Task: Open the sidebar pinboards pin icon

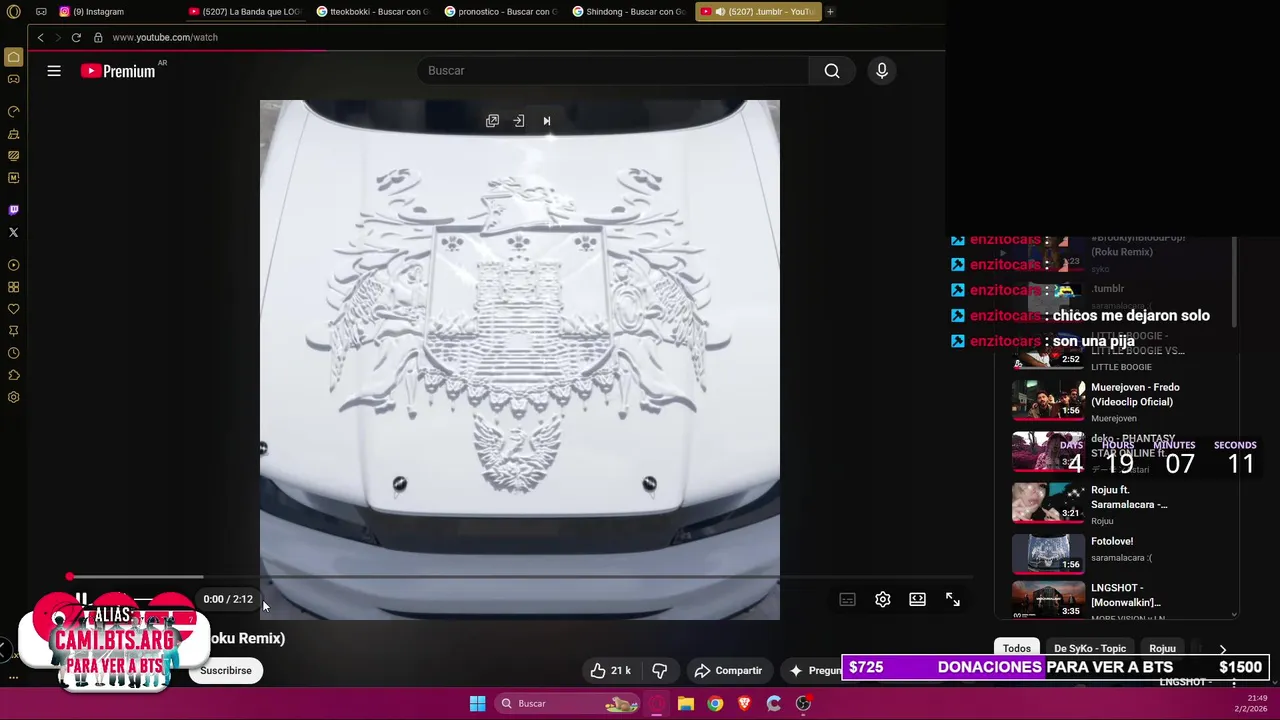Action: [14, 331]
